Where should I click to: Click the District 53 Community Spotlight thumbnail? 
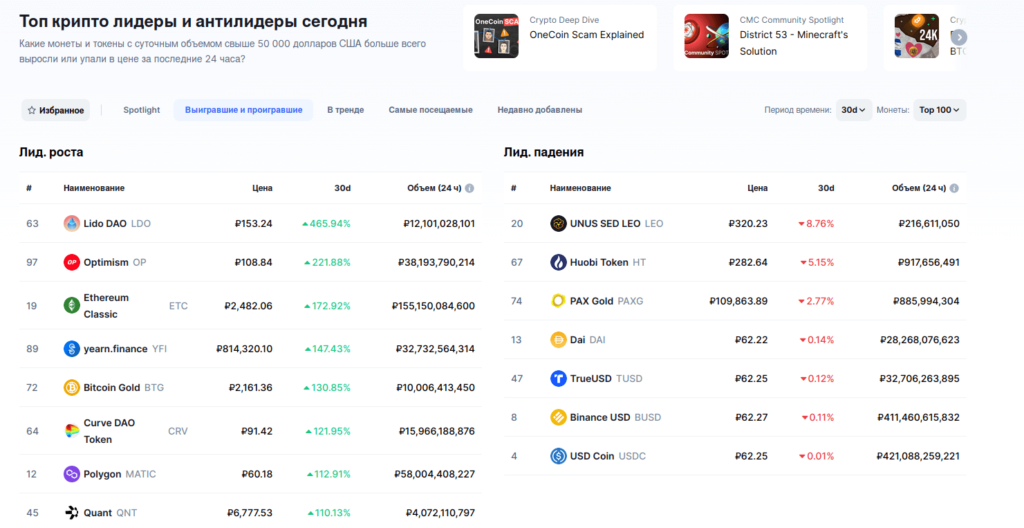[707, 36]
